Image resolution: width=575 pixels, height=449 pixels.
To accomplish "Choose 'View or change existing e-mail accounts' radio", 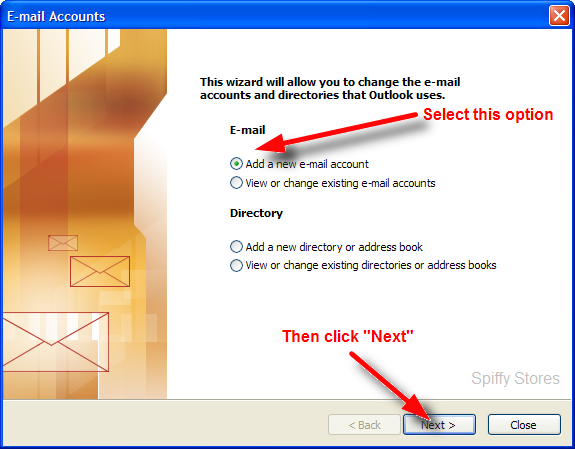I will [x=236, y=183].
